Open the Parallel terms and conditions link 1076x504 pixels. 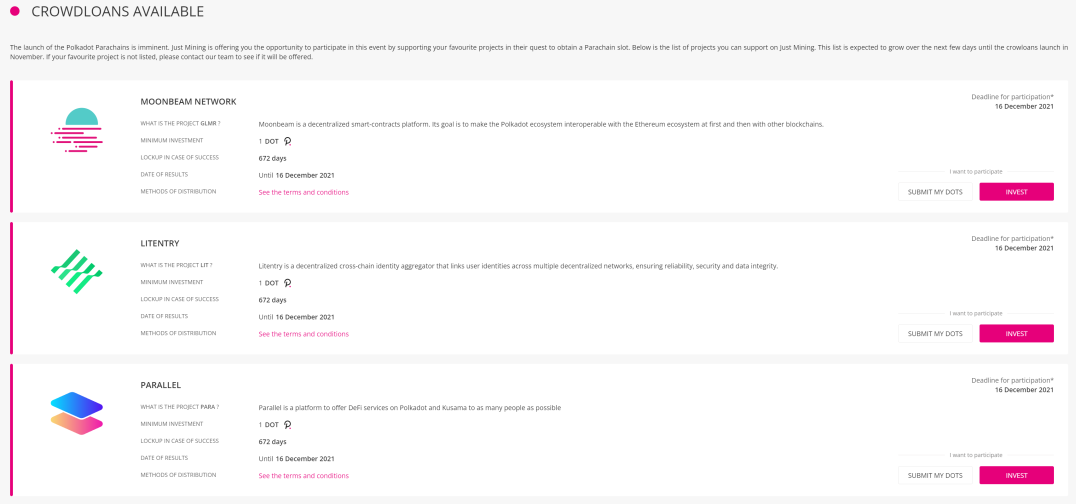point(303,475)
